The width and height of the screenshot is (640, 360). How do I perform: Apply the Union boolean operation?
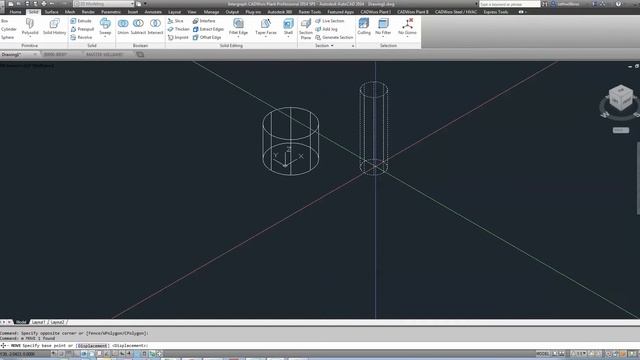[123, 26]
